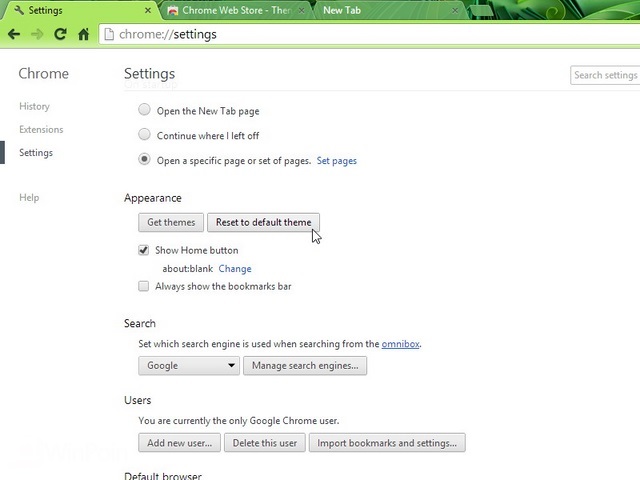Open History in the sidebar
Viewport: 640px width, 480px height.
pyautogui.click(x=34, y=106)
